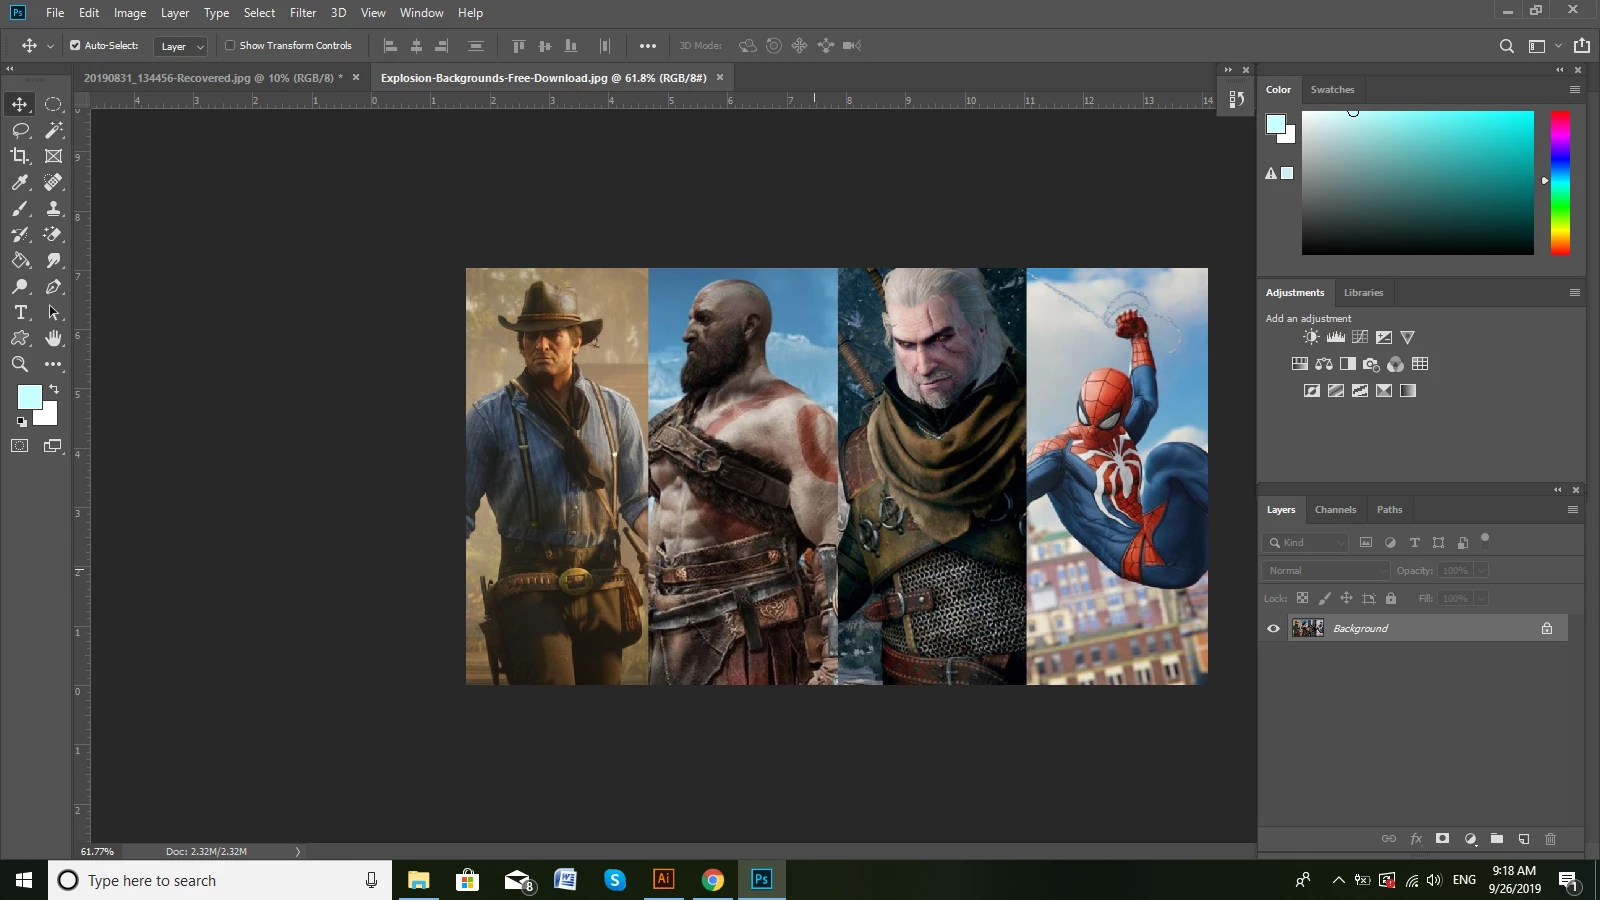
Task: Select the Crop tool
Action: pyautogui.click(x=20, y=156)
